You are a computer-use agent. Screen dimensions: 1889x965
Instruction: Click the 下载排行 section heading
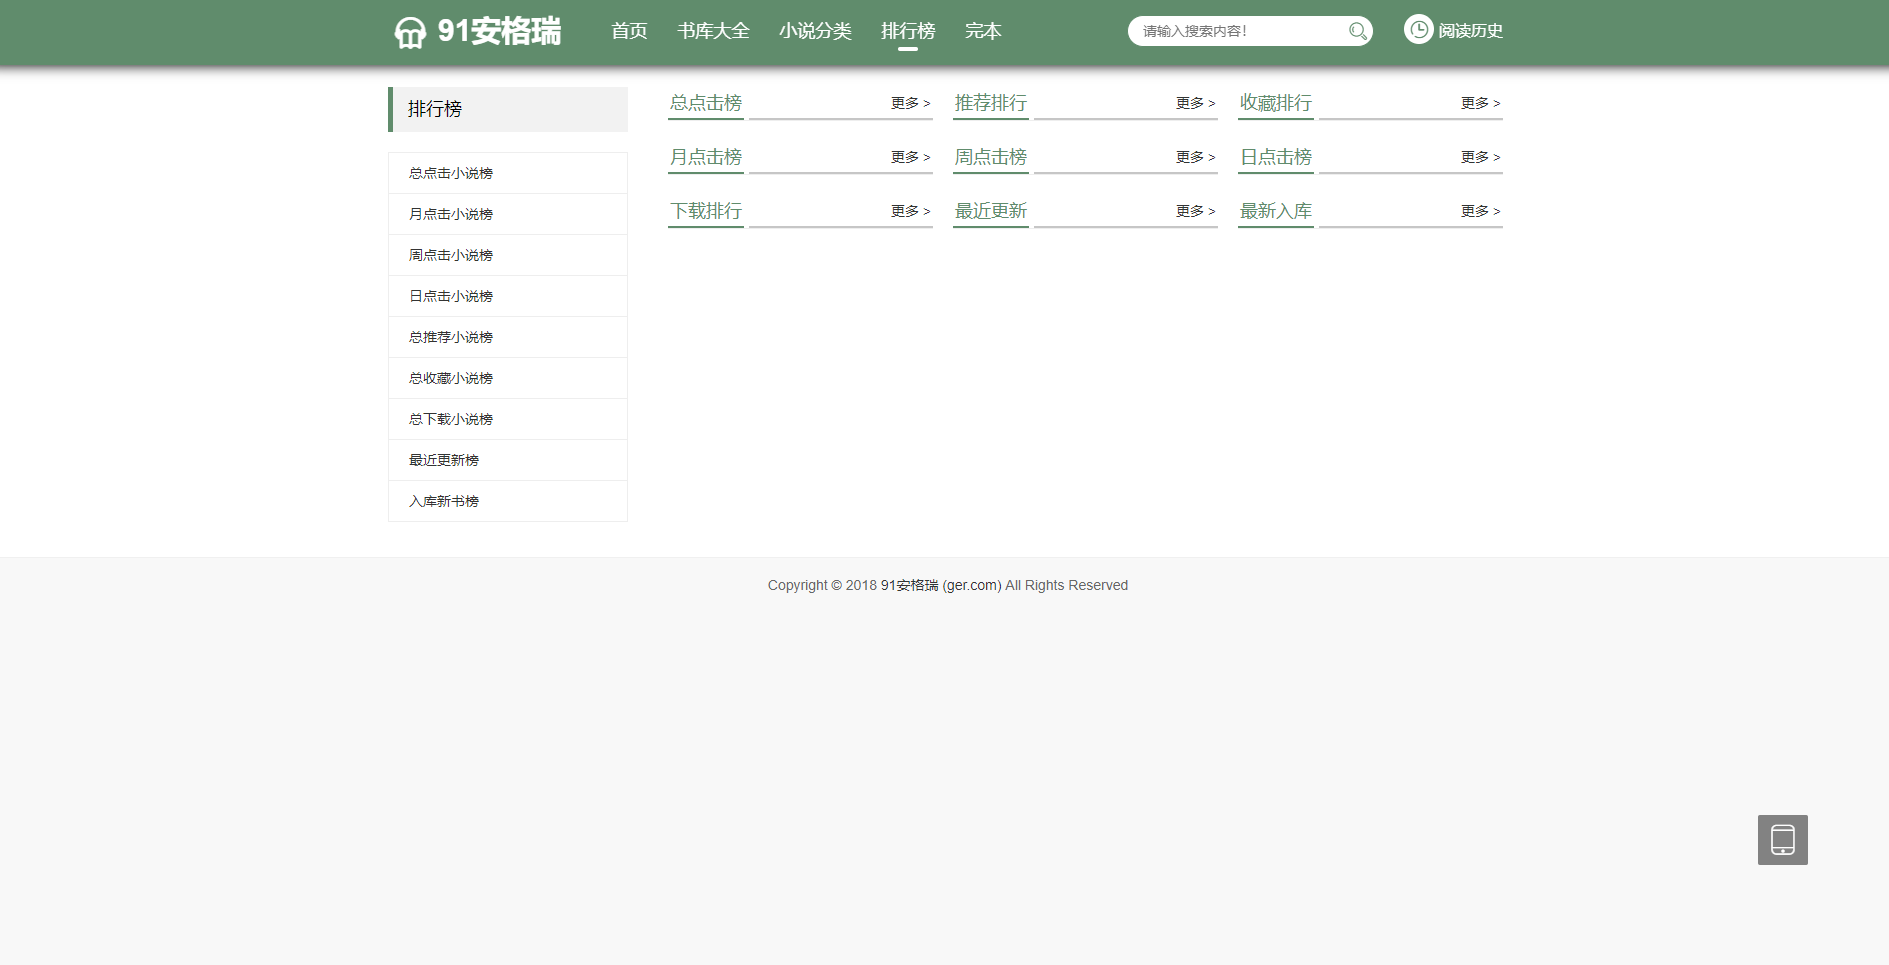tap(706, 211)
